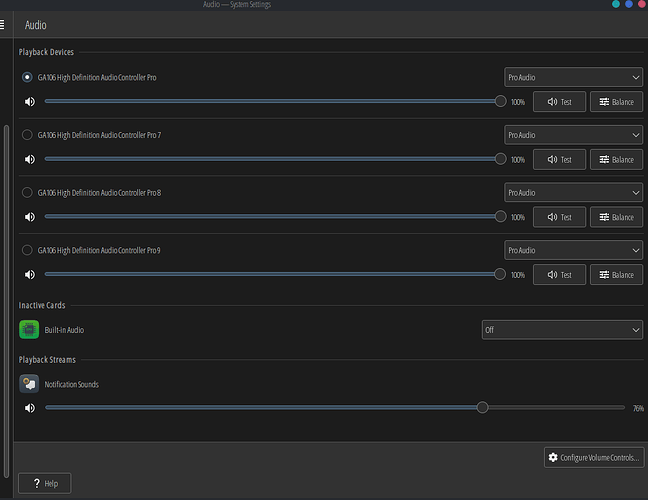Image resolution: width=648 pixels, height=500 pixels.
Task: Click the 76% volume value
Action: 638,408
